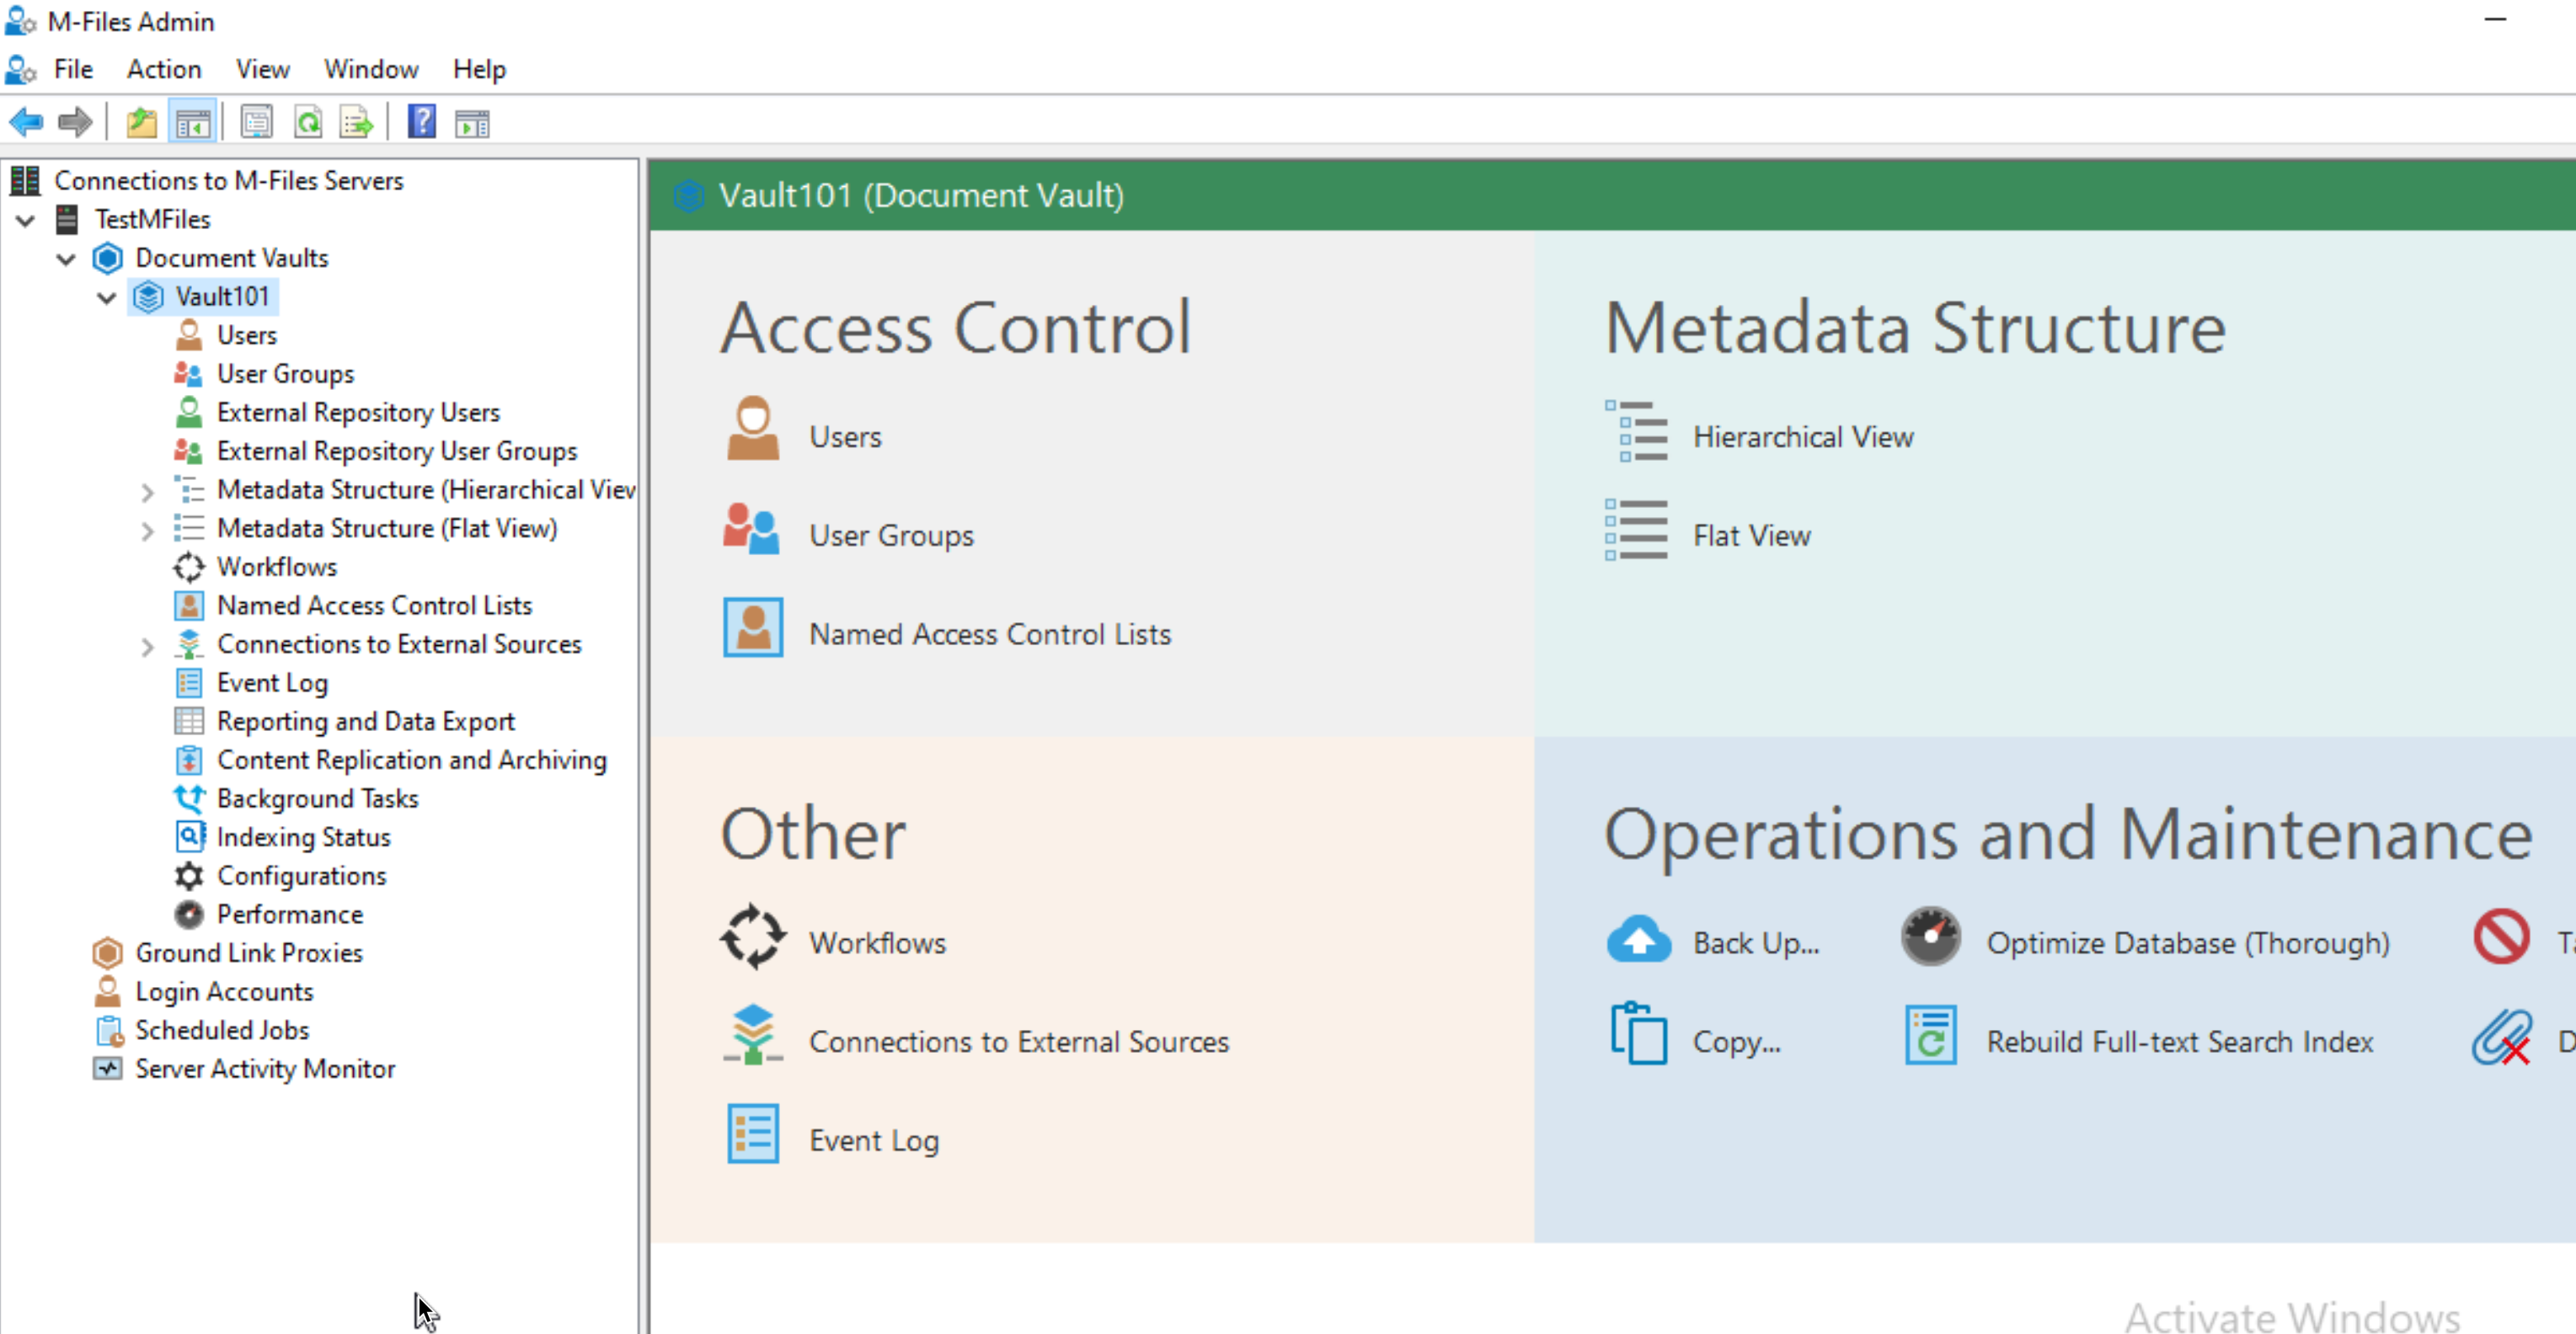Expand Connections to External Sources node
2576x1334 pixels.
click(147, 647)
